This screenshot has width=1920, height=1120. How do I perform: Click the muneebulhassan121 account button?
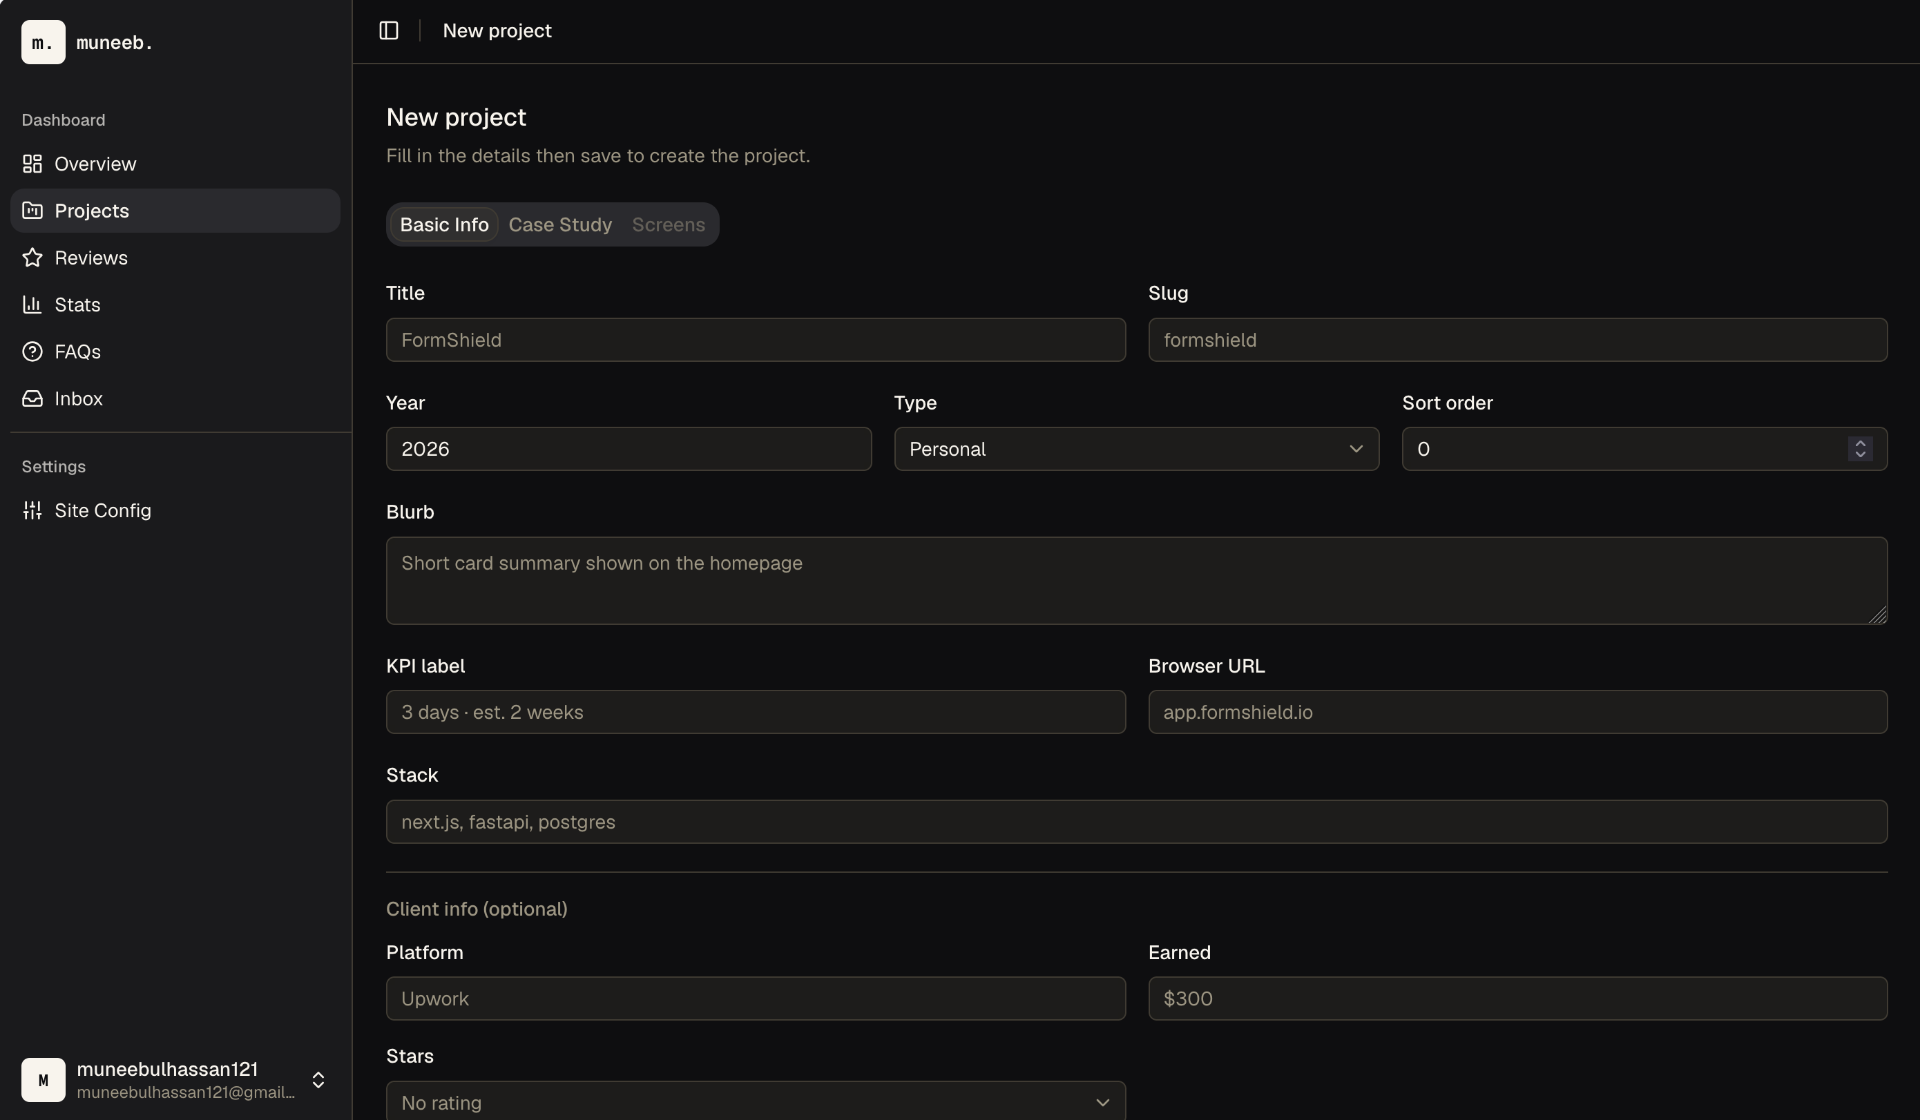pyautogui.click(x=175, y=1080)
